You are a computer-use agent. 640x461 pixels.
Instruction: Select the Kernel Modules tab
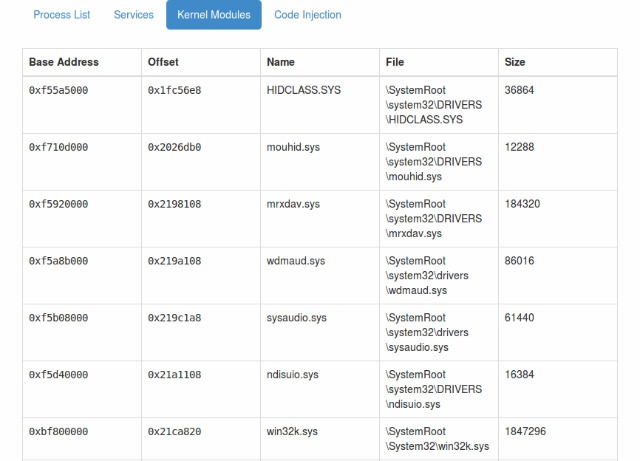pyautogui.click(x=213, y=15)
